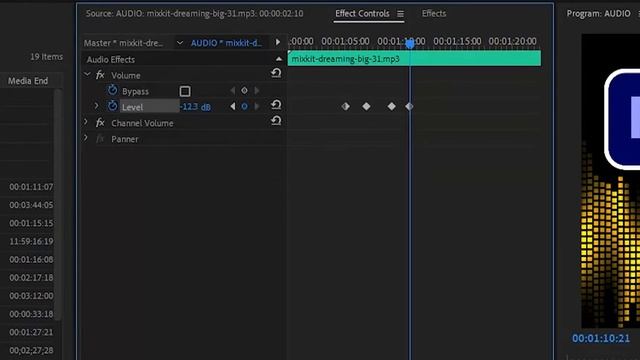Viewport: 640px width, 360px height.
Task: Expand the Channel Volume effect
Action: [86, 122]
